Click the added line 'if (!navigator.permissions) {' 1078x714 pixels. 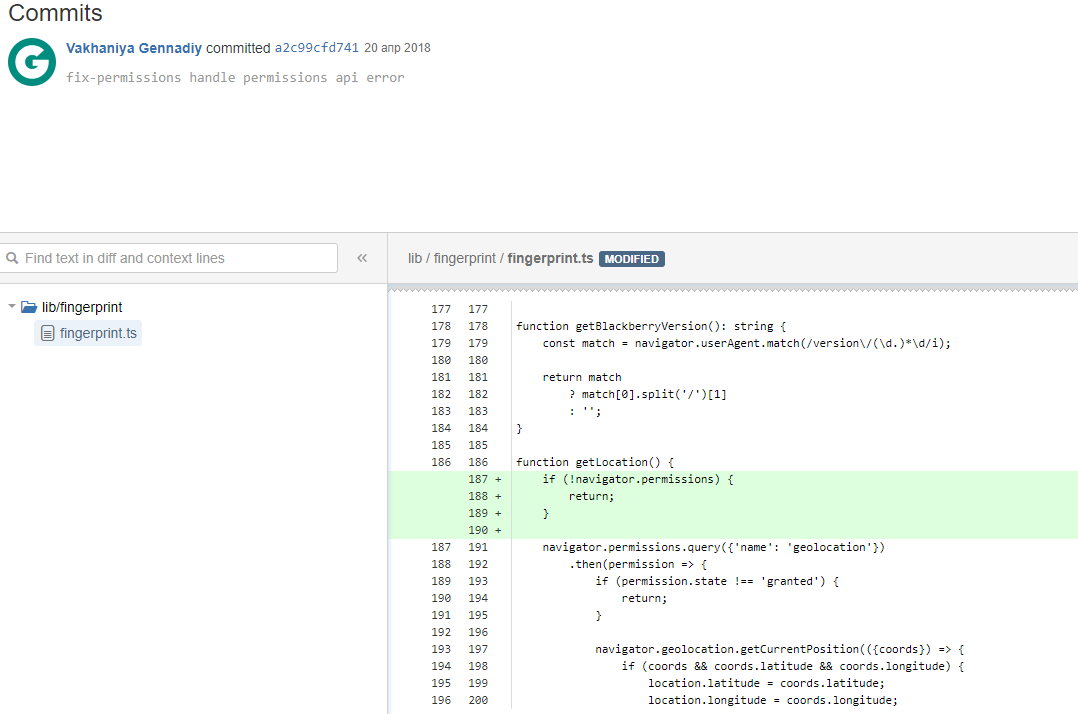click(x=637, y=479)
